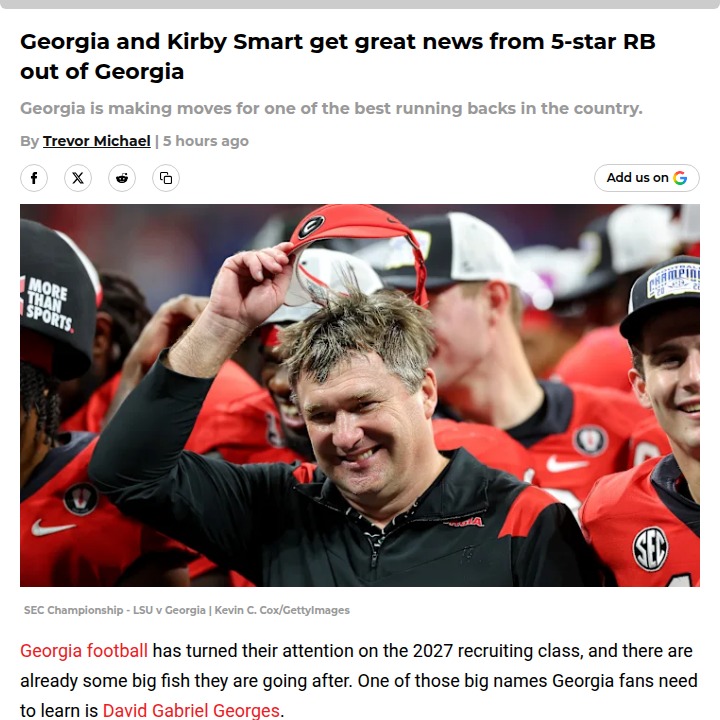The height and width of the screenshot is (720, 720).
Task: Open the Georgia football link
Action: point(84,651)
